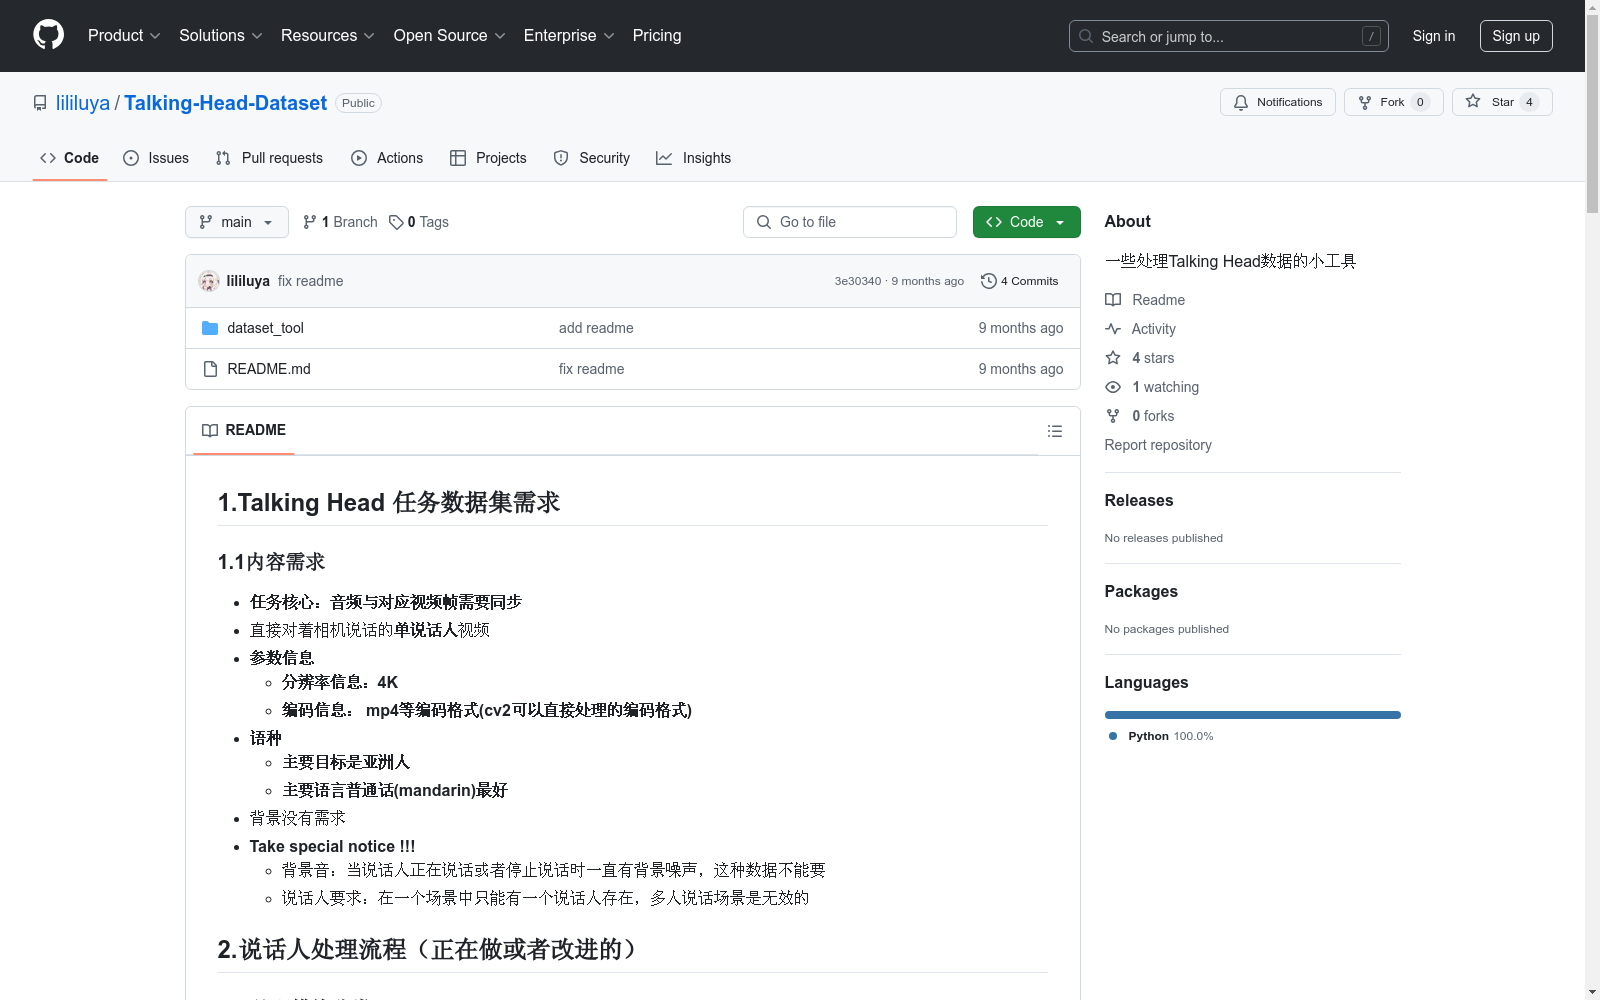Switch to the Issues tab
1600x1000 pixels.
coord(156,158)
